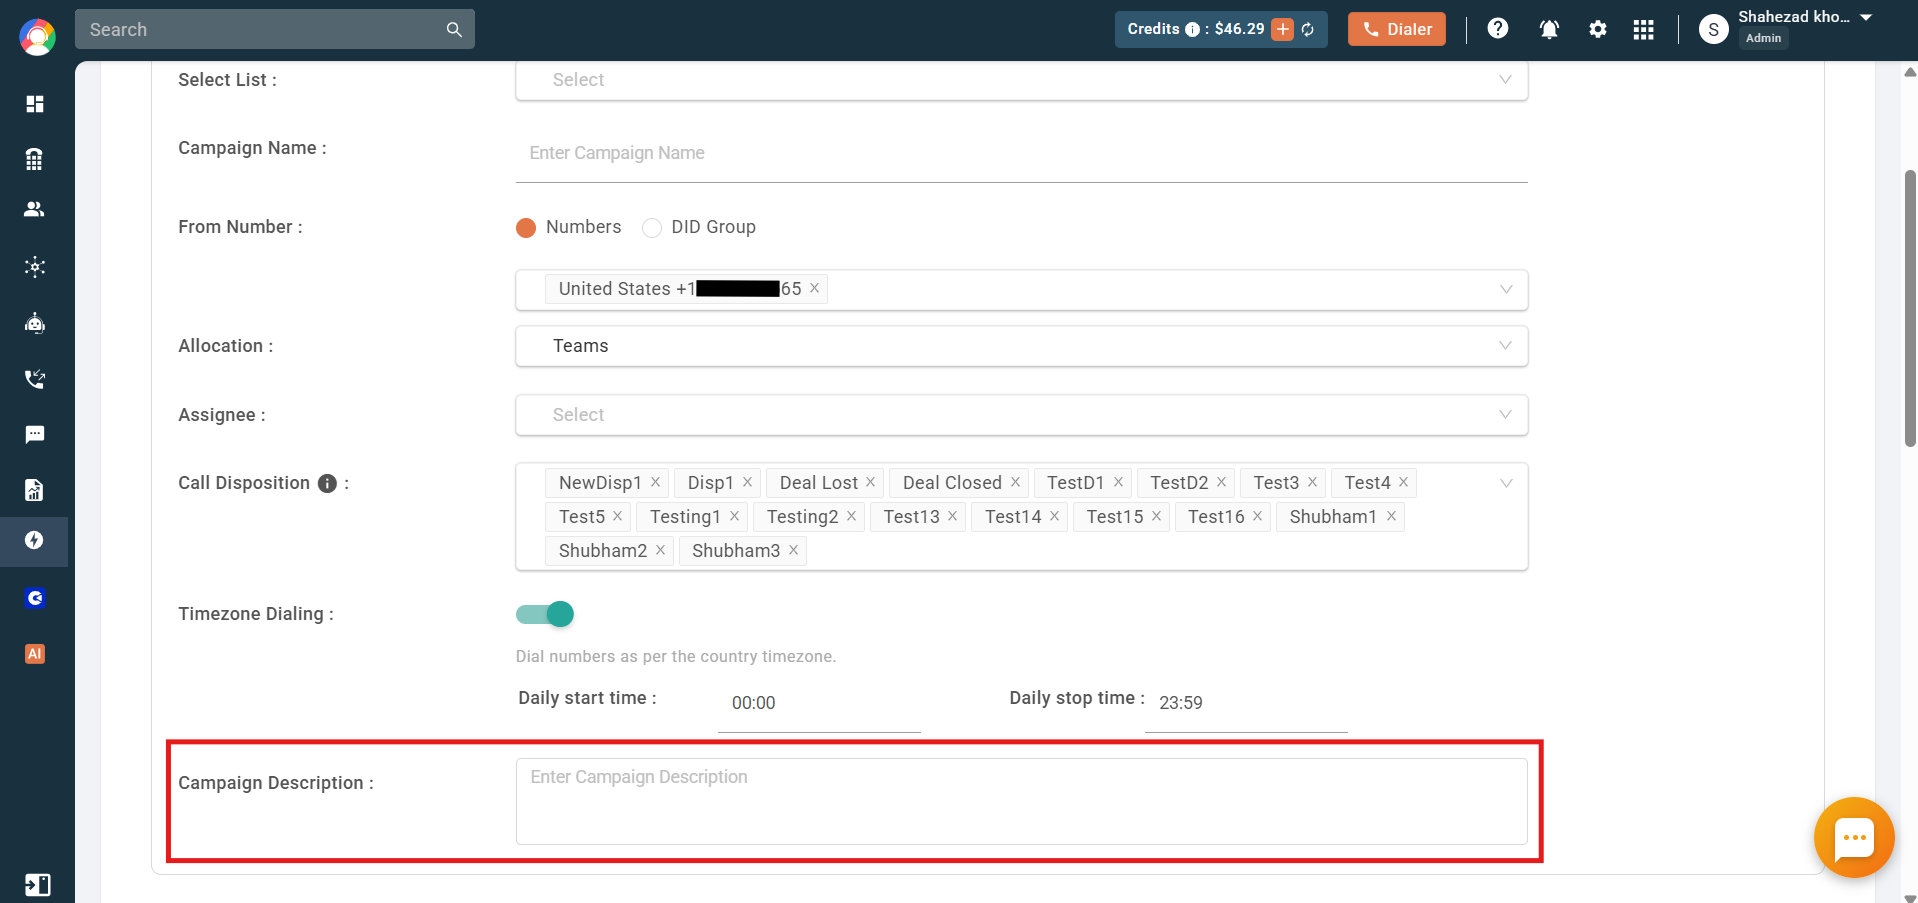Click the user avatar S circle
This screenshot has width=1918, height=903.
tap(1714, 30)
